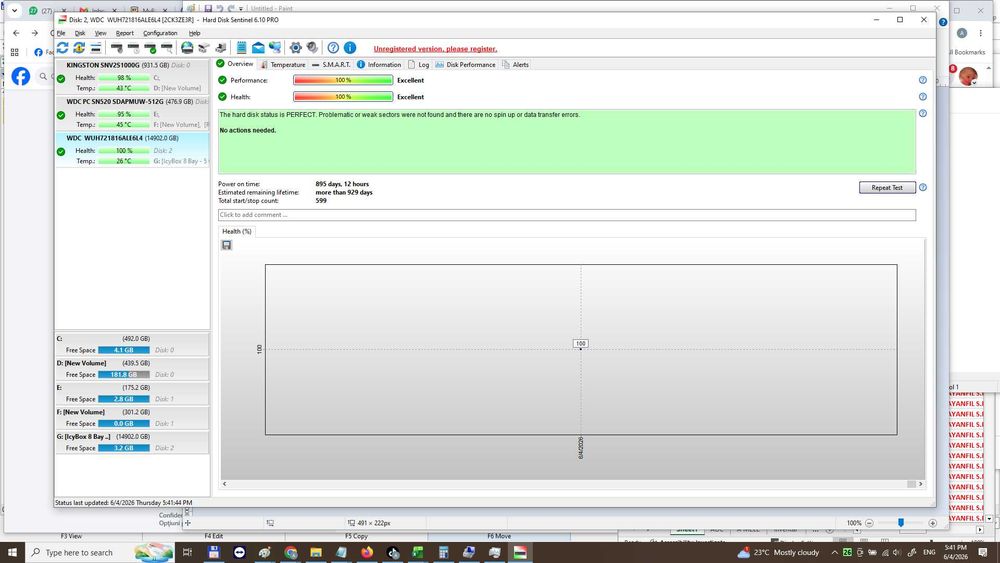
Task: Click the Paint window zoom out minus button
Action: pyautogui.click(x=869, y=523)
